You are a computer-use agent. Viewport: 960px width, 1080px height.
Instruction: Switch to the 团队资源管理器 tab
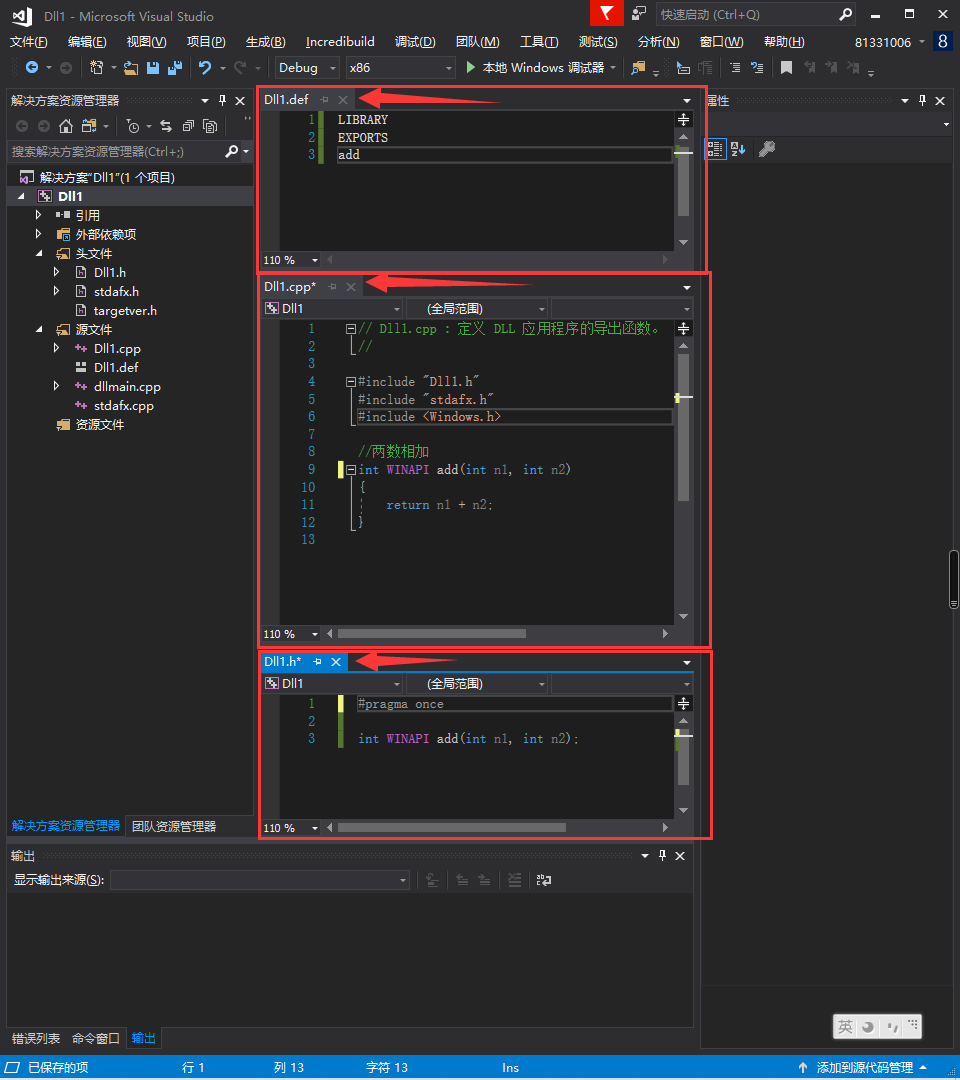click(174, 827)
